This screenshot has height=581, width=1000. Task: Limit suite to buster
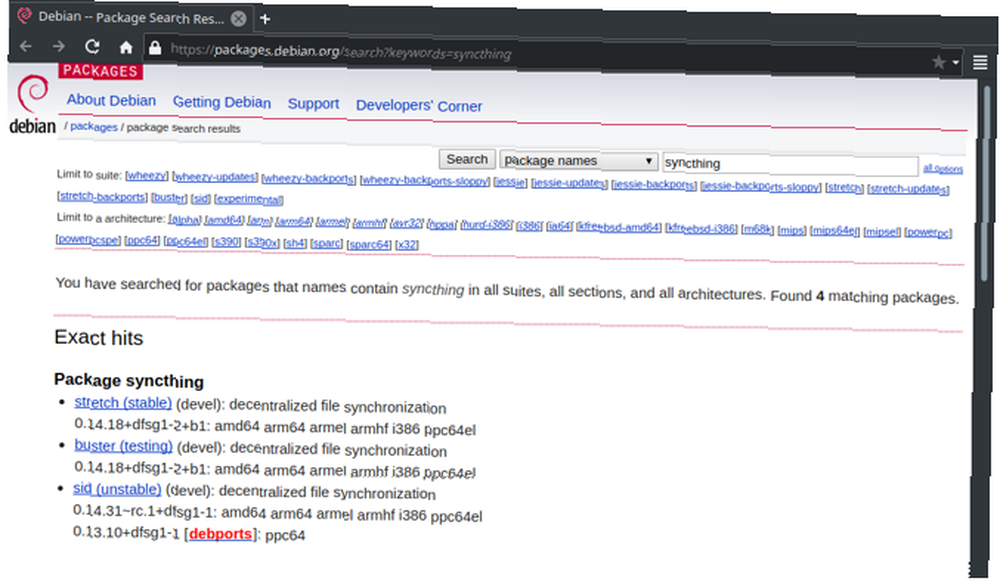[x=169, y=198]
